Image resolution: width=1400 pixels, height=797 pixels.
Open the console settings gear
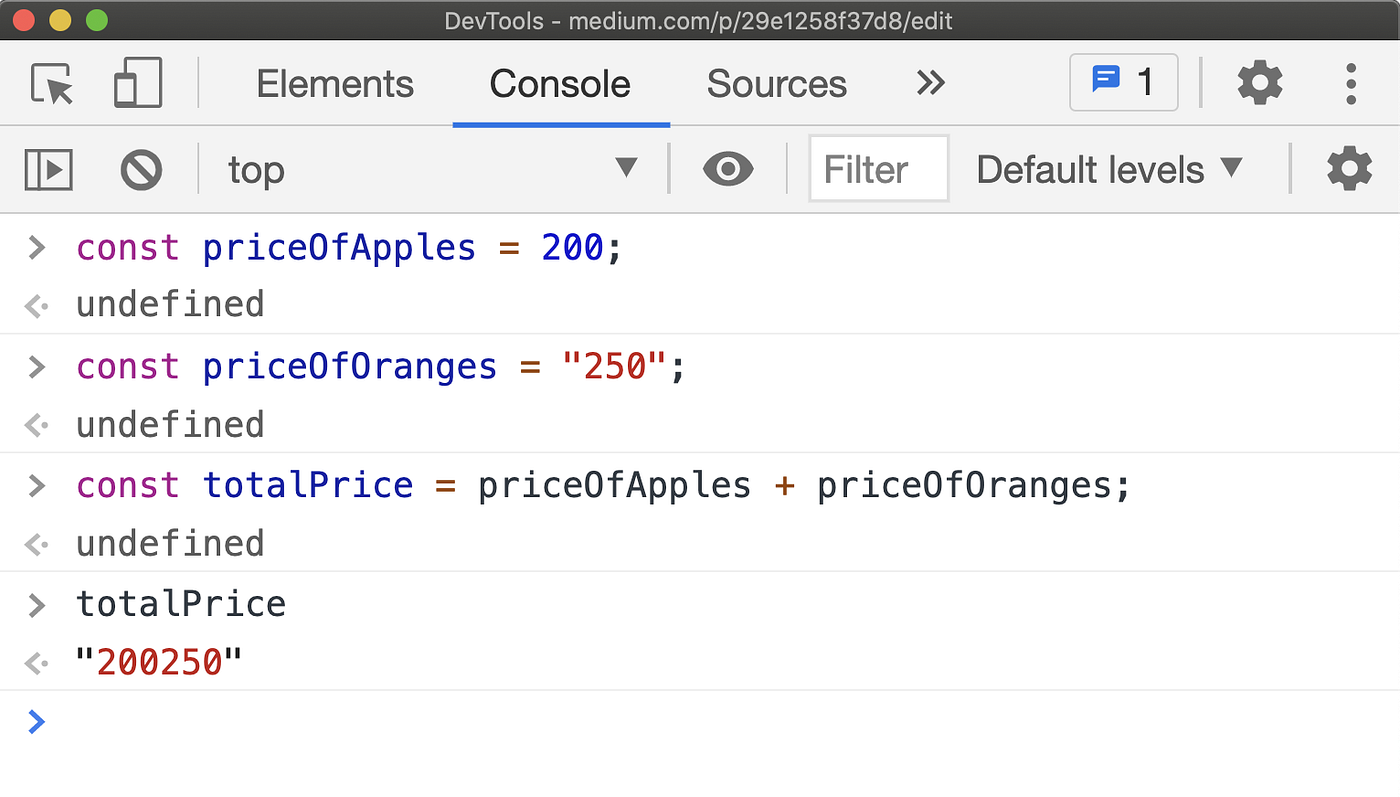(1349, 169)
